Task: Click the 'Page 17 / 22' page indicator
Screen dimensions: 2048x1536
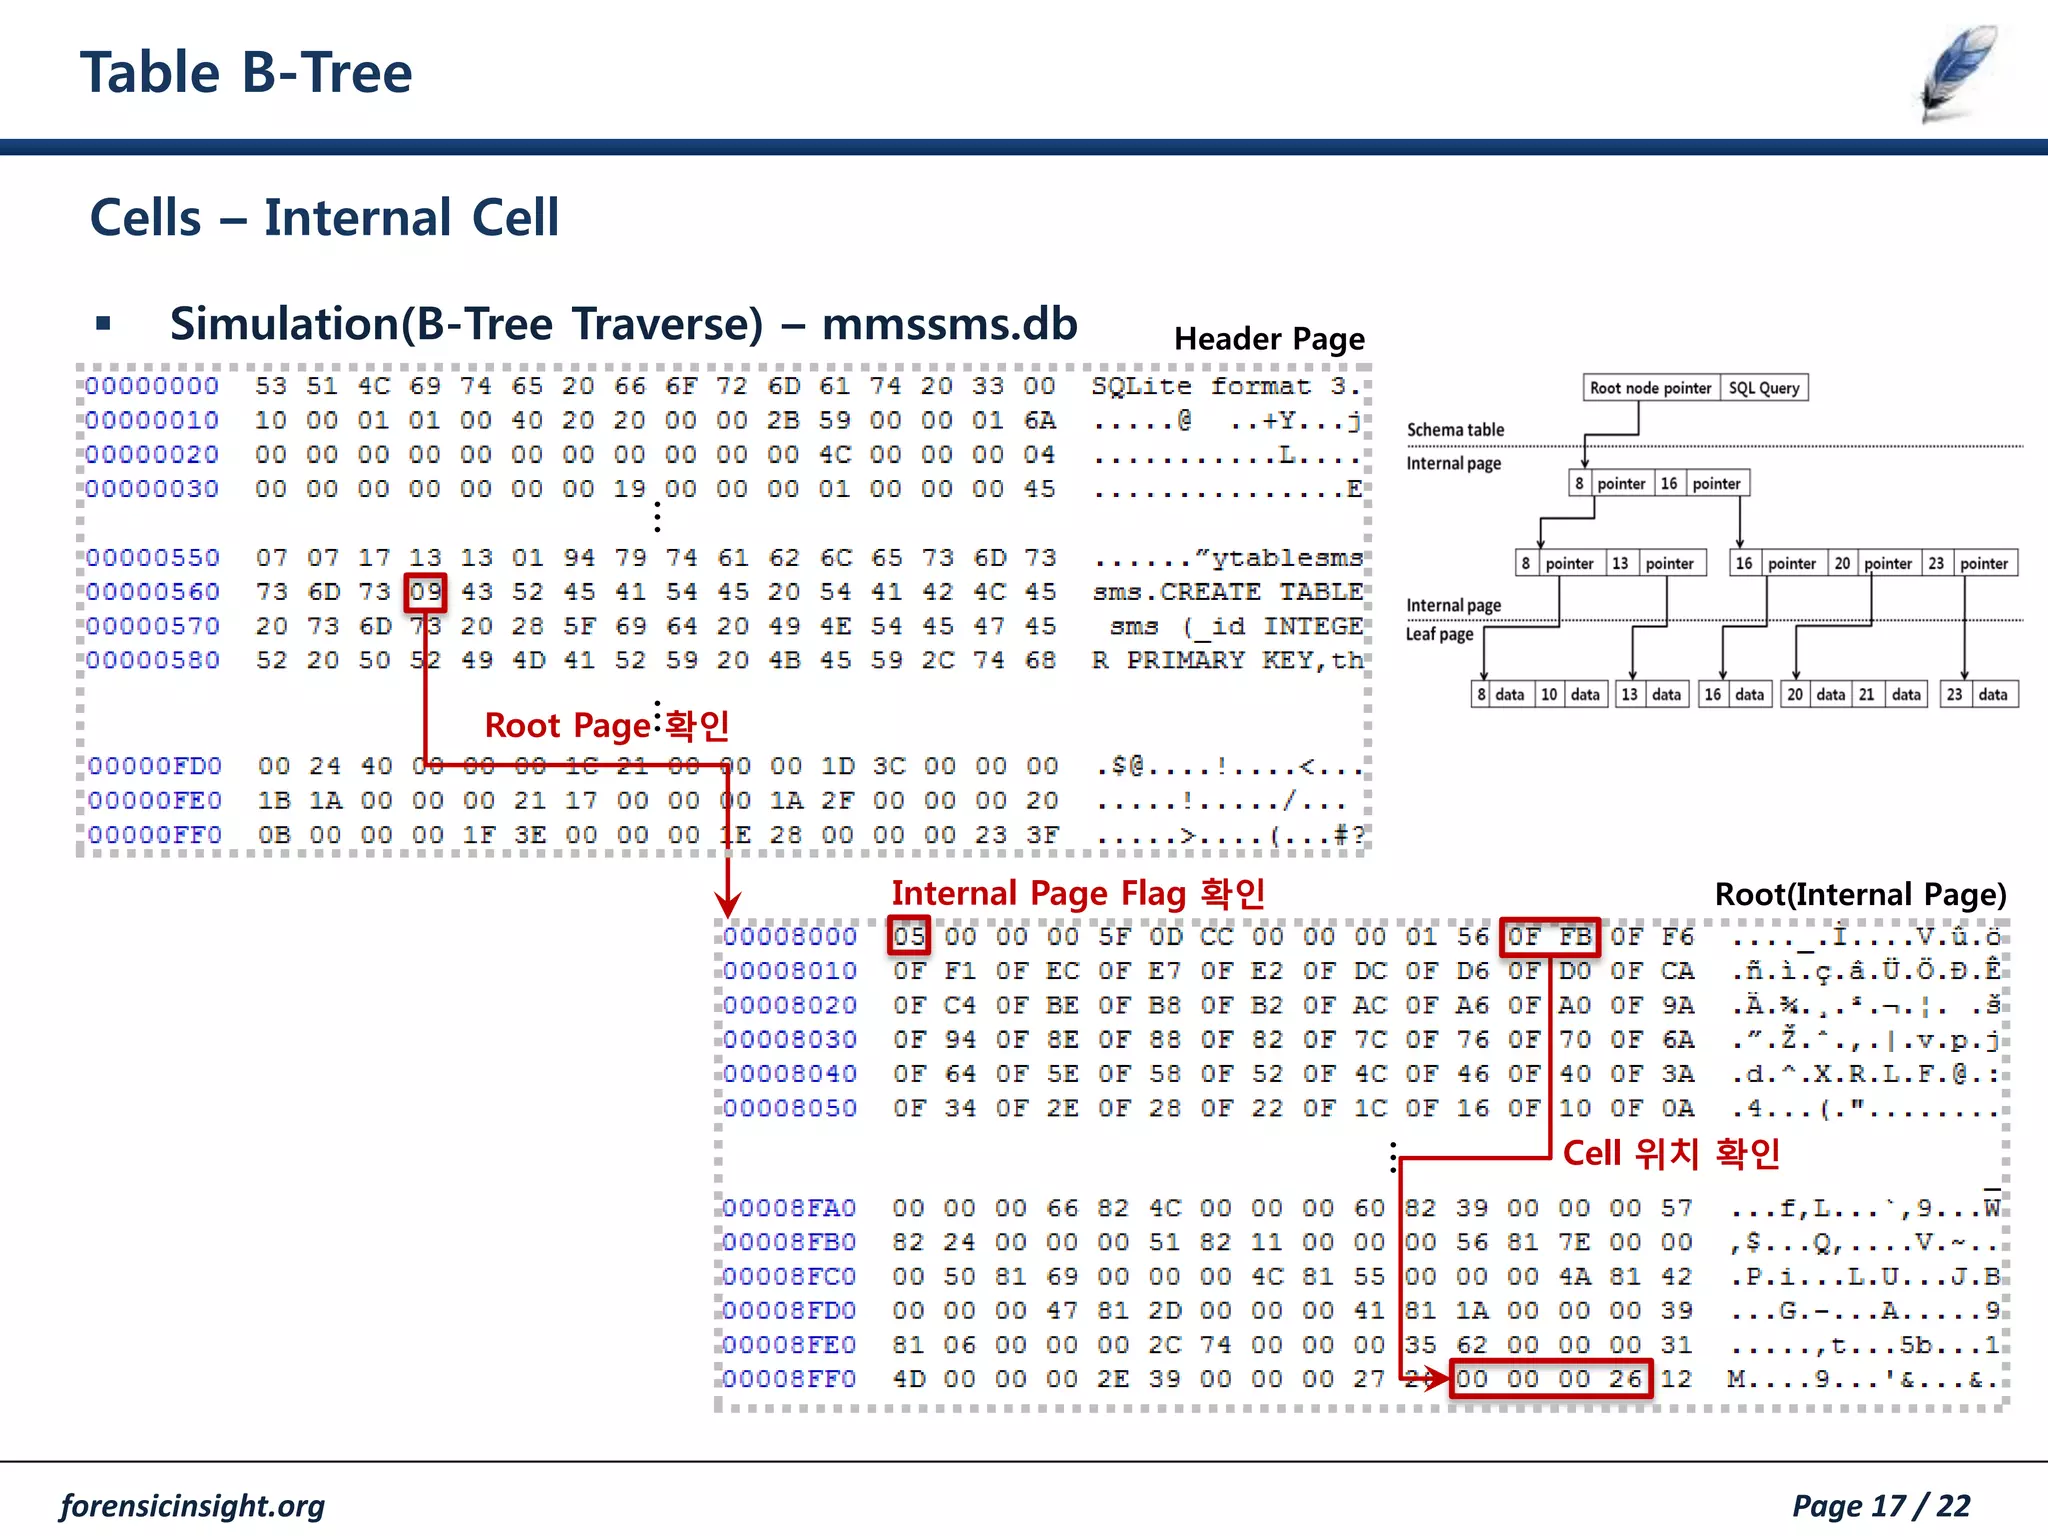Action: (1881, 1506)
